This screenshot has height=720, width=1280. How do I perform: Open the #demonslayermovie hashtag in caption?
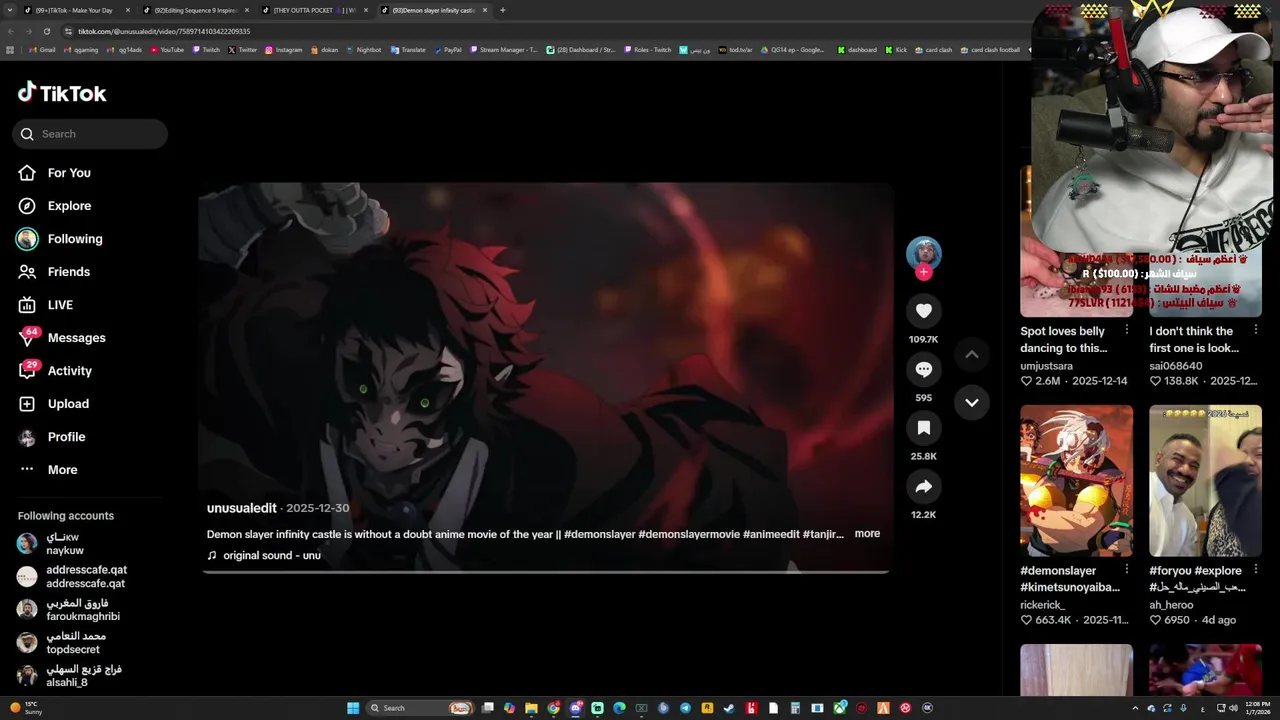click(x=688, y=534)
